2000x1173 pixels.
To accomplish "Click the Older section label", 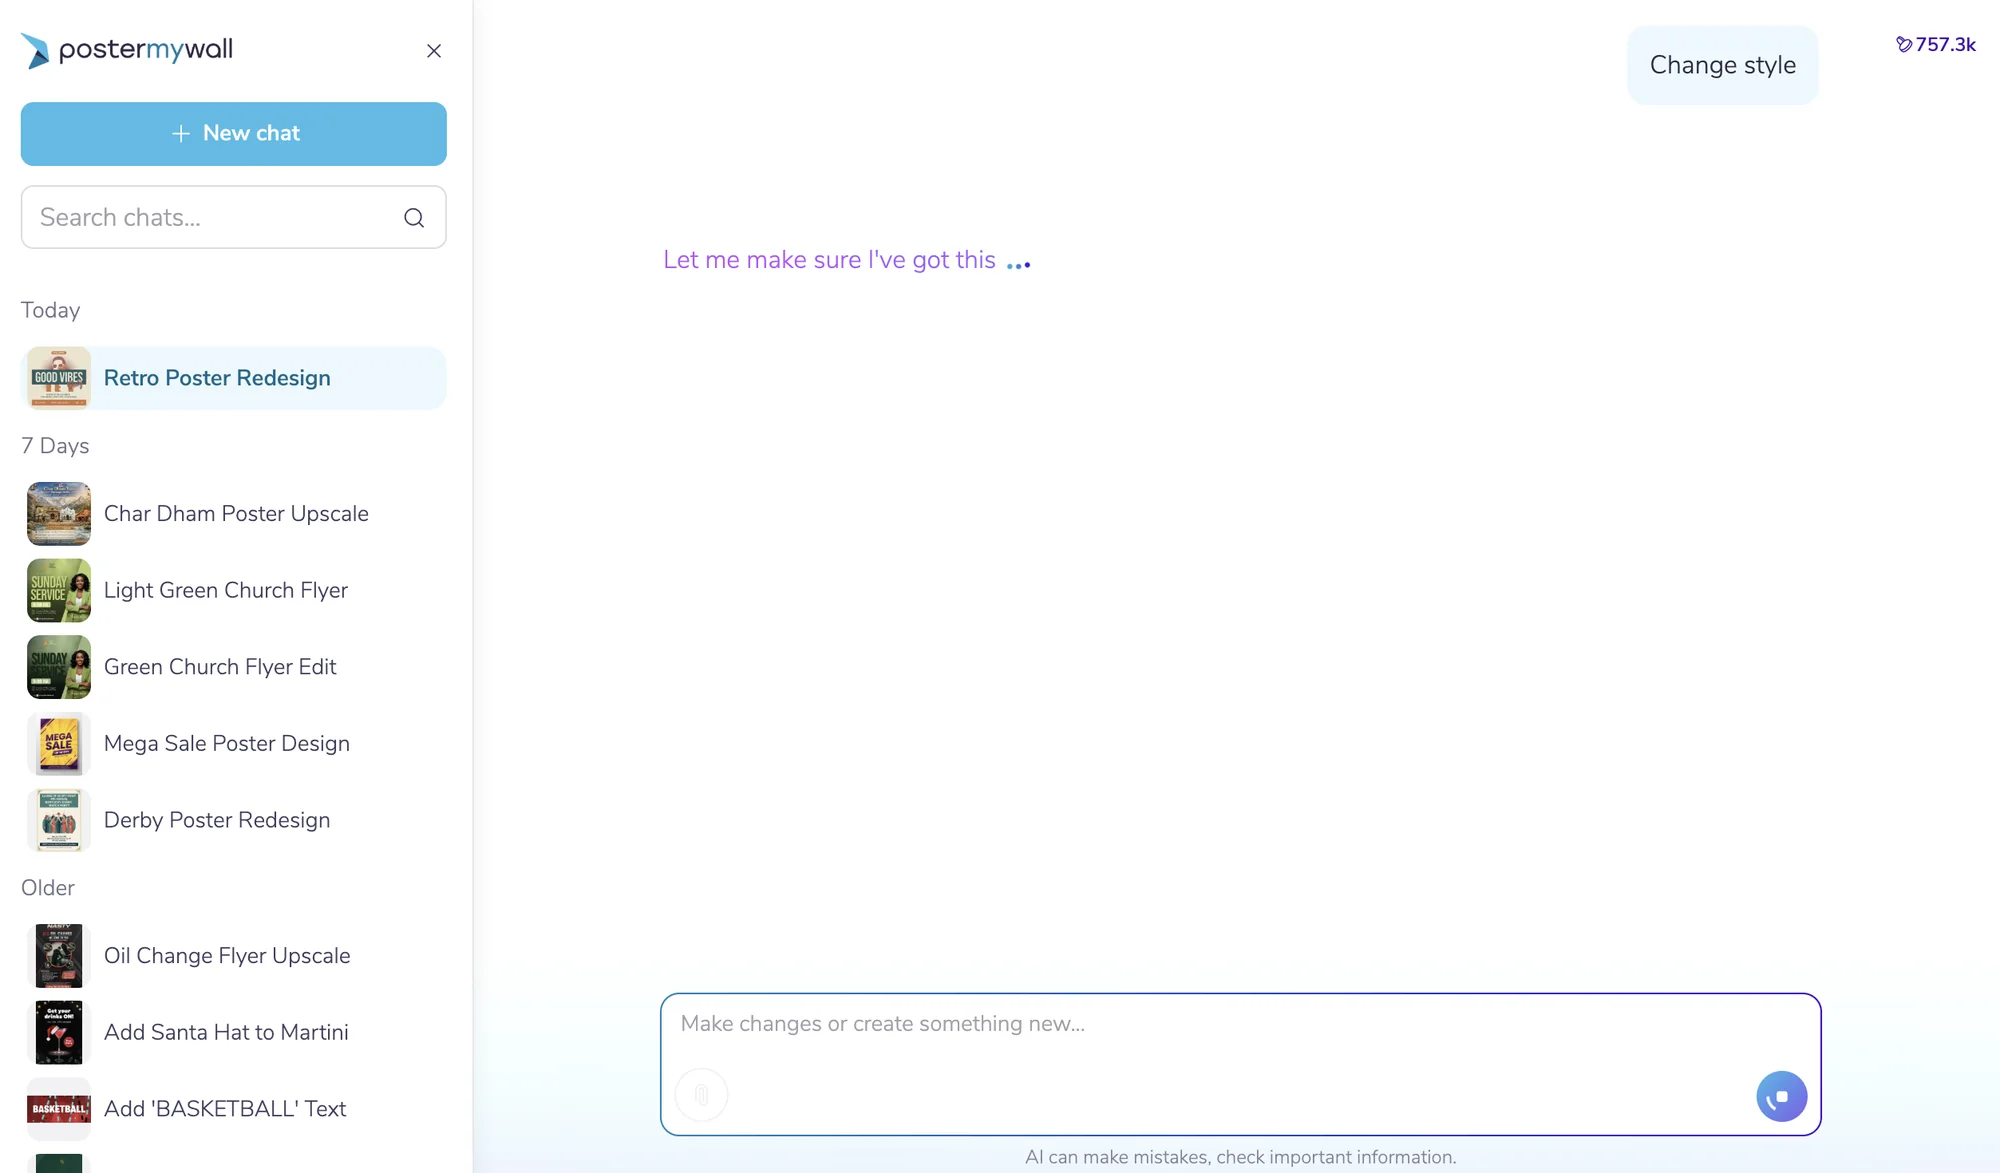I will [48, 888].
